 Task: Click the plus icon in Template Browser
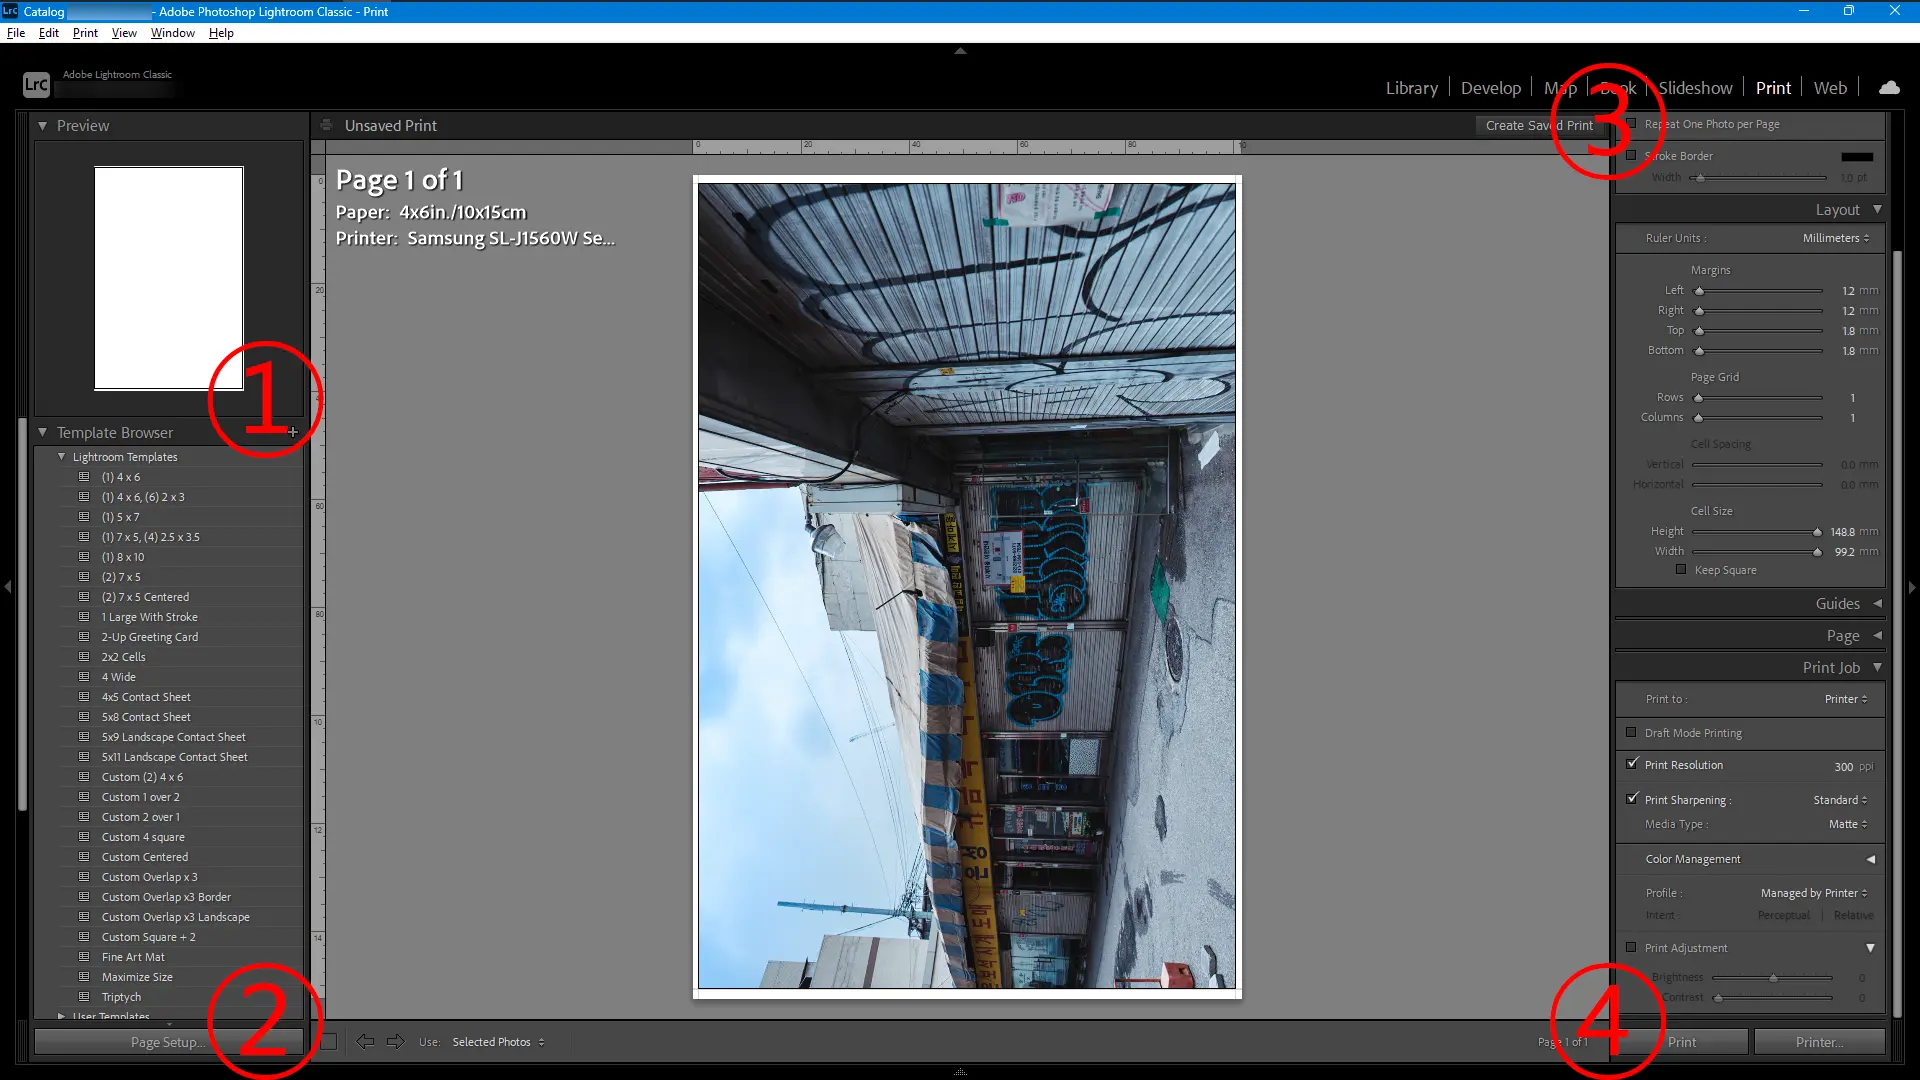click(293, 432)
